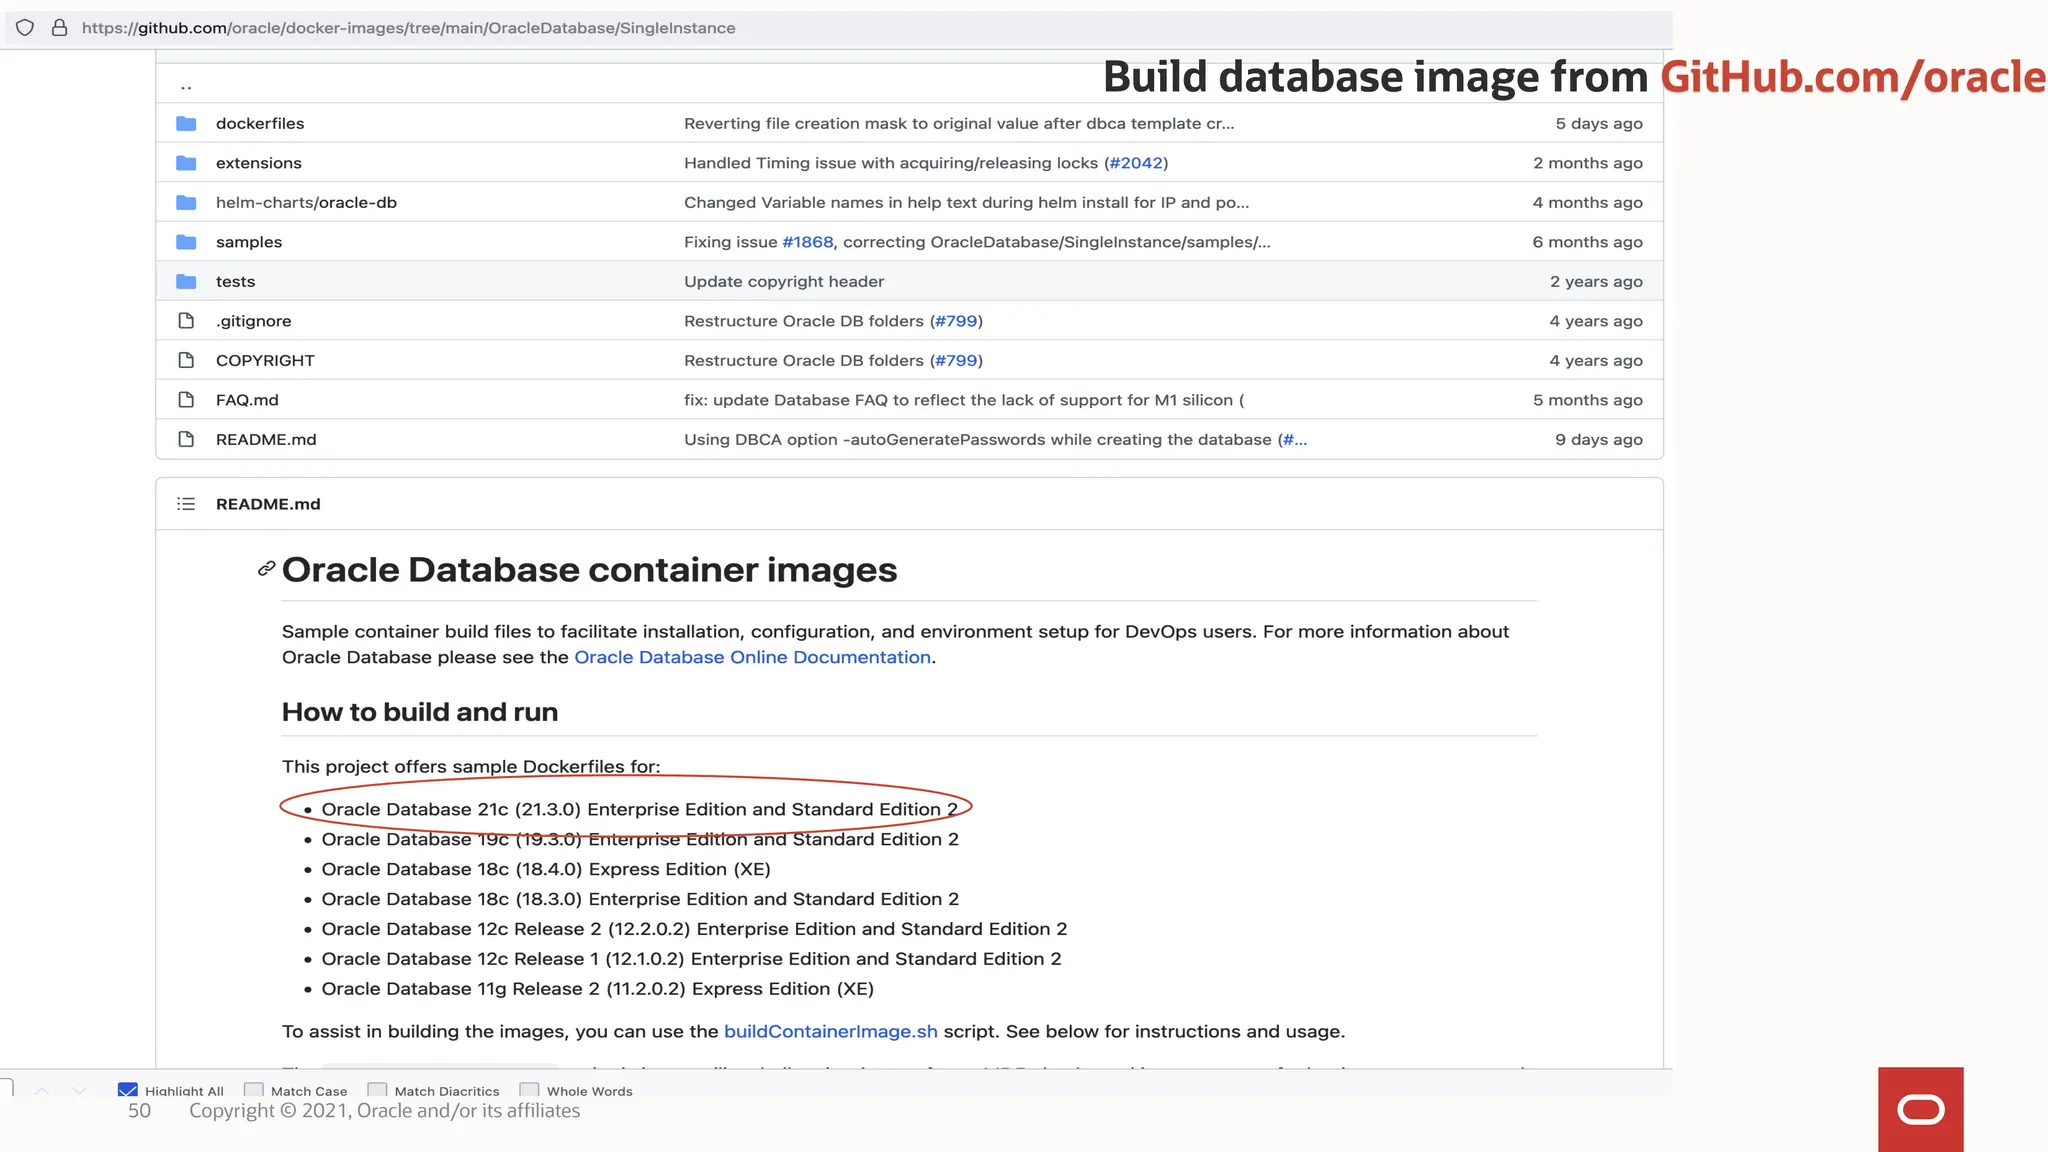
Task: Open 'Reverting file creation mask' commit message
Action: click(x=959, y=123)
